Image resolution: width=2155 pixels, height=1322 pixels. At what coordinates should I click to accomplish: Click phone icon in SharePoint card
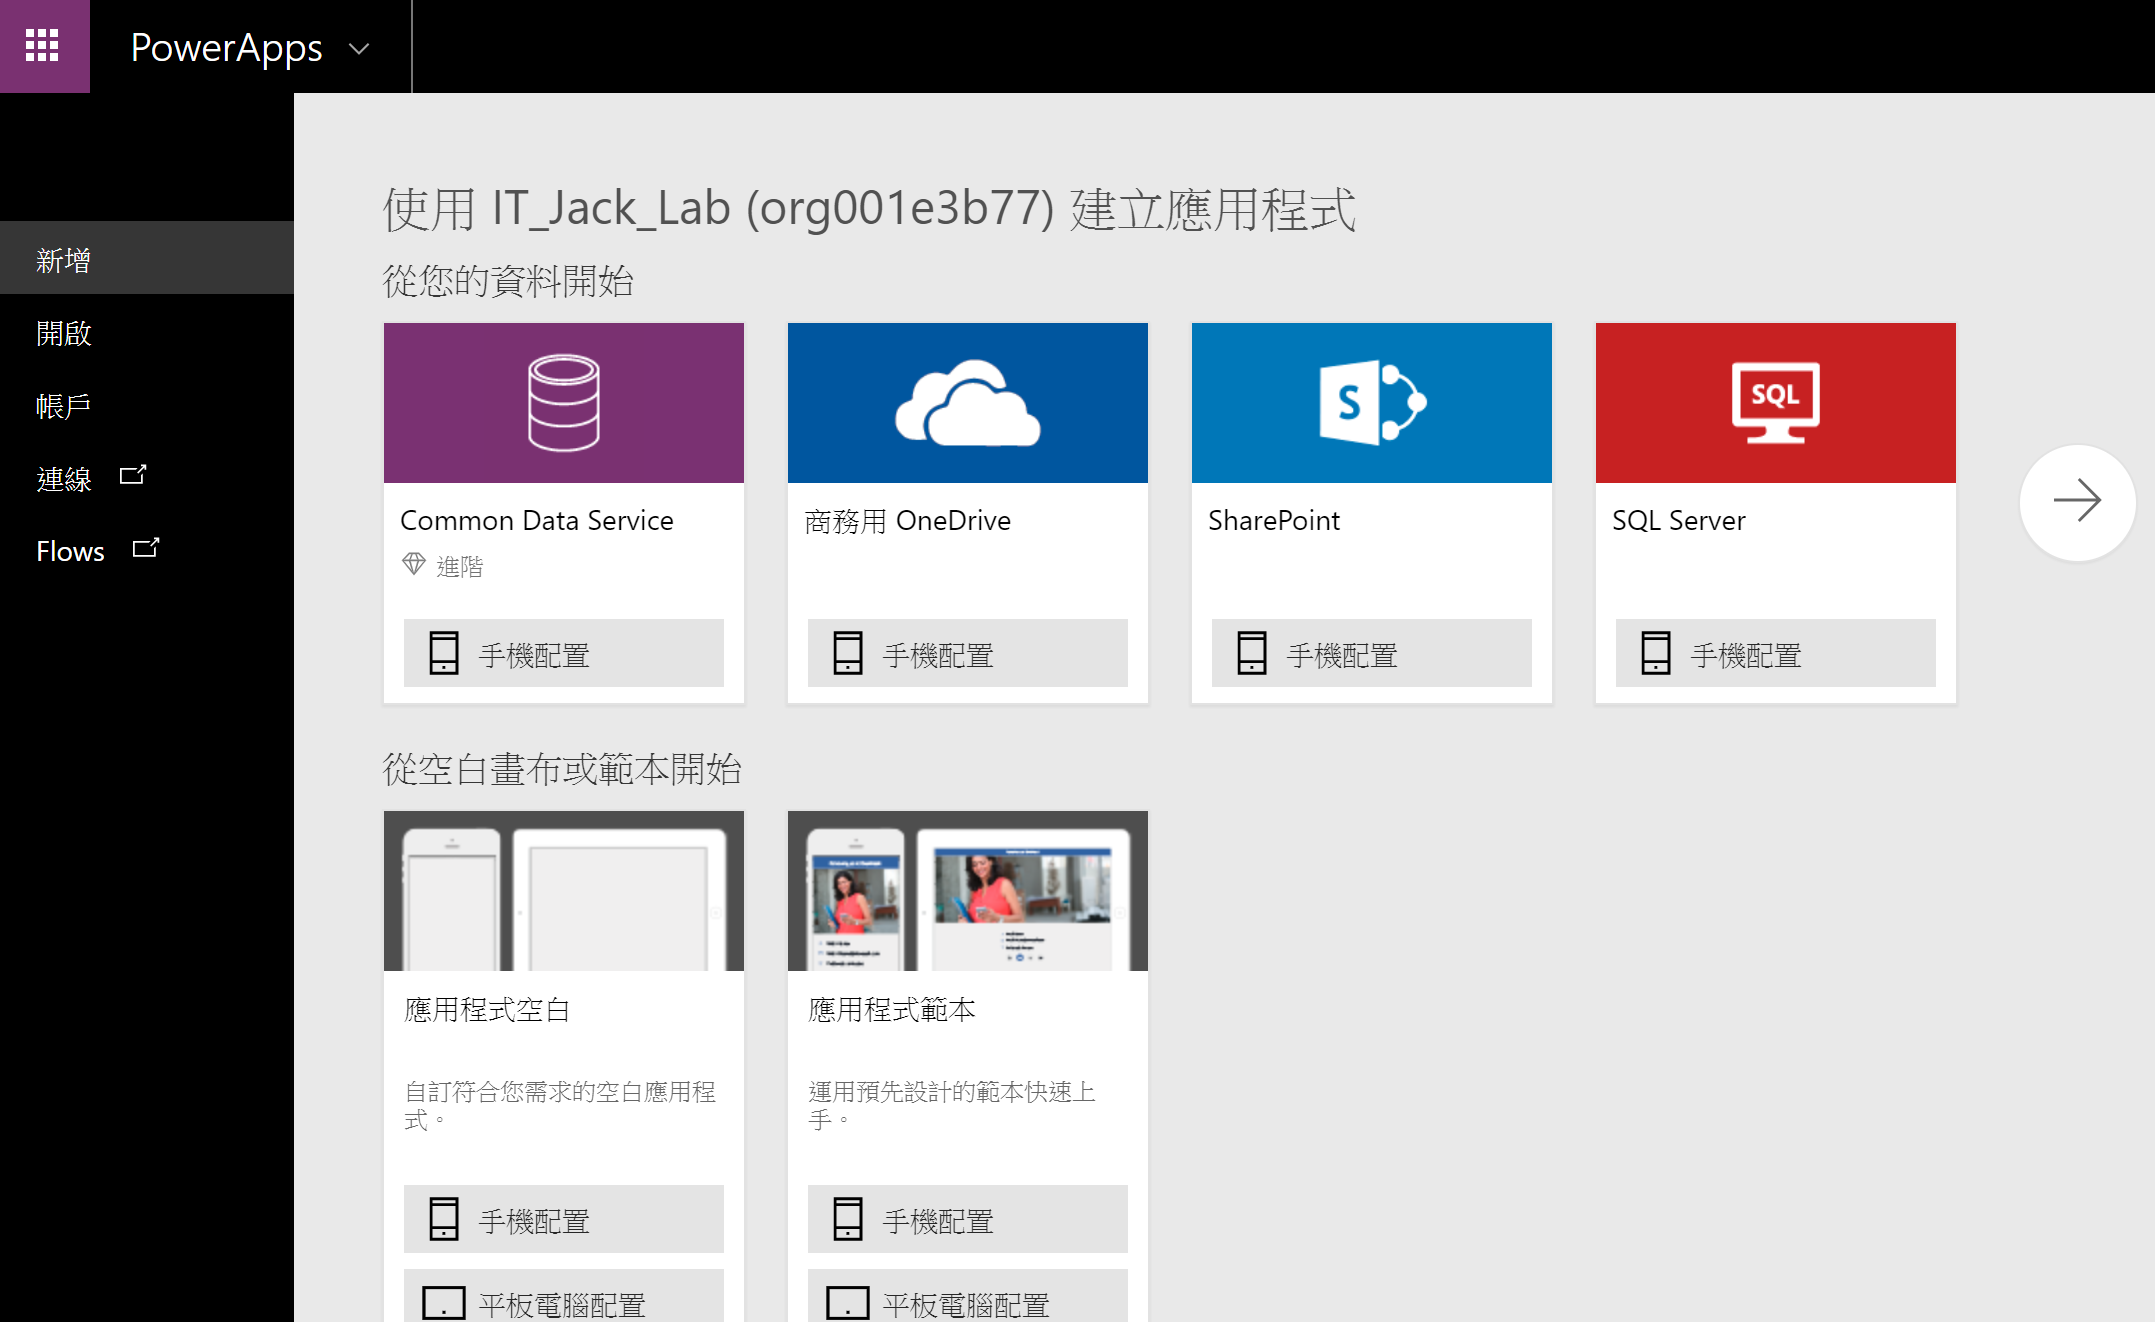[1252, 653]
